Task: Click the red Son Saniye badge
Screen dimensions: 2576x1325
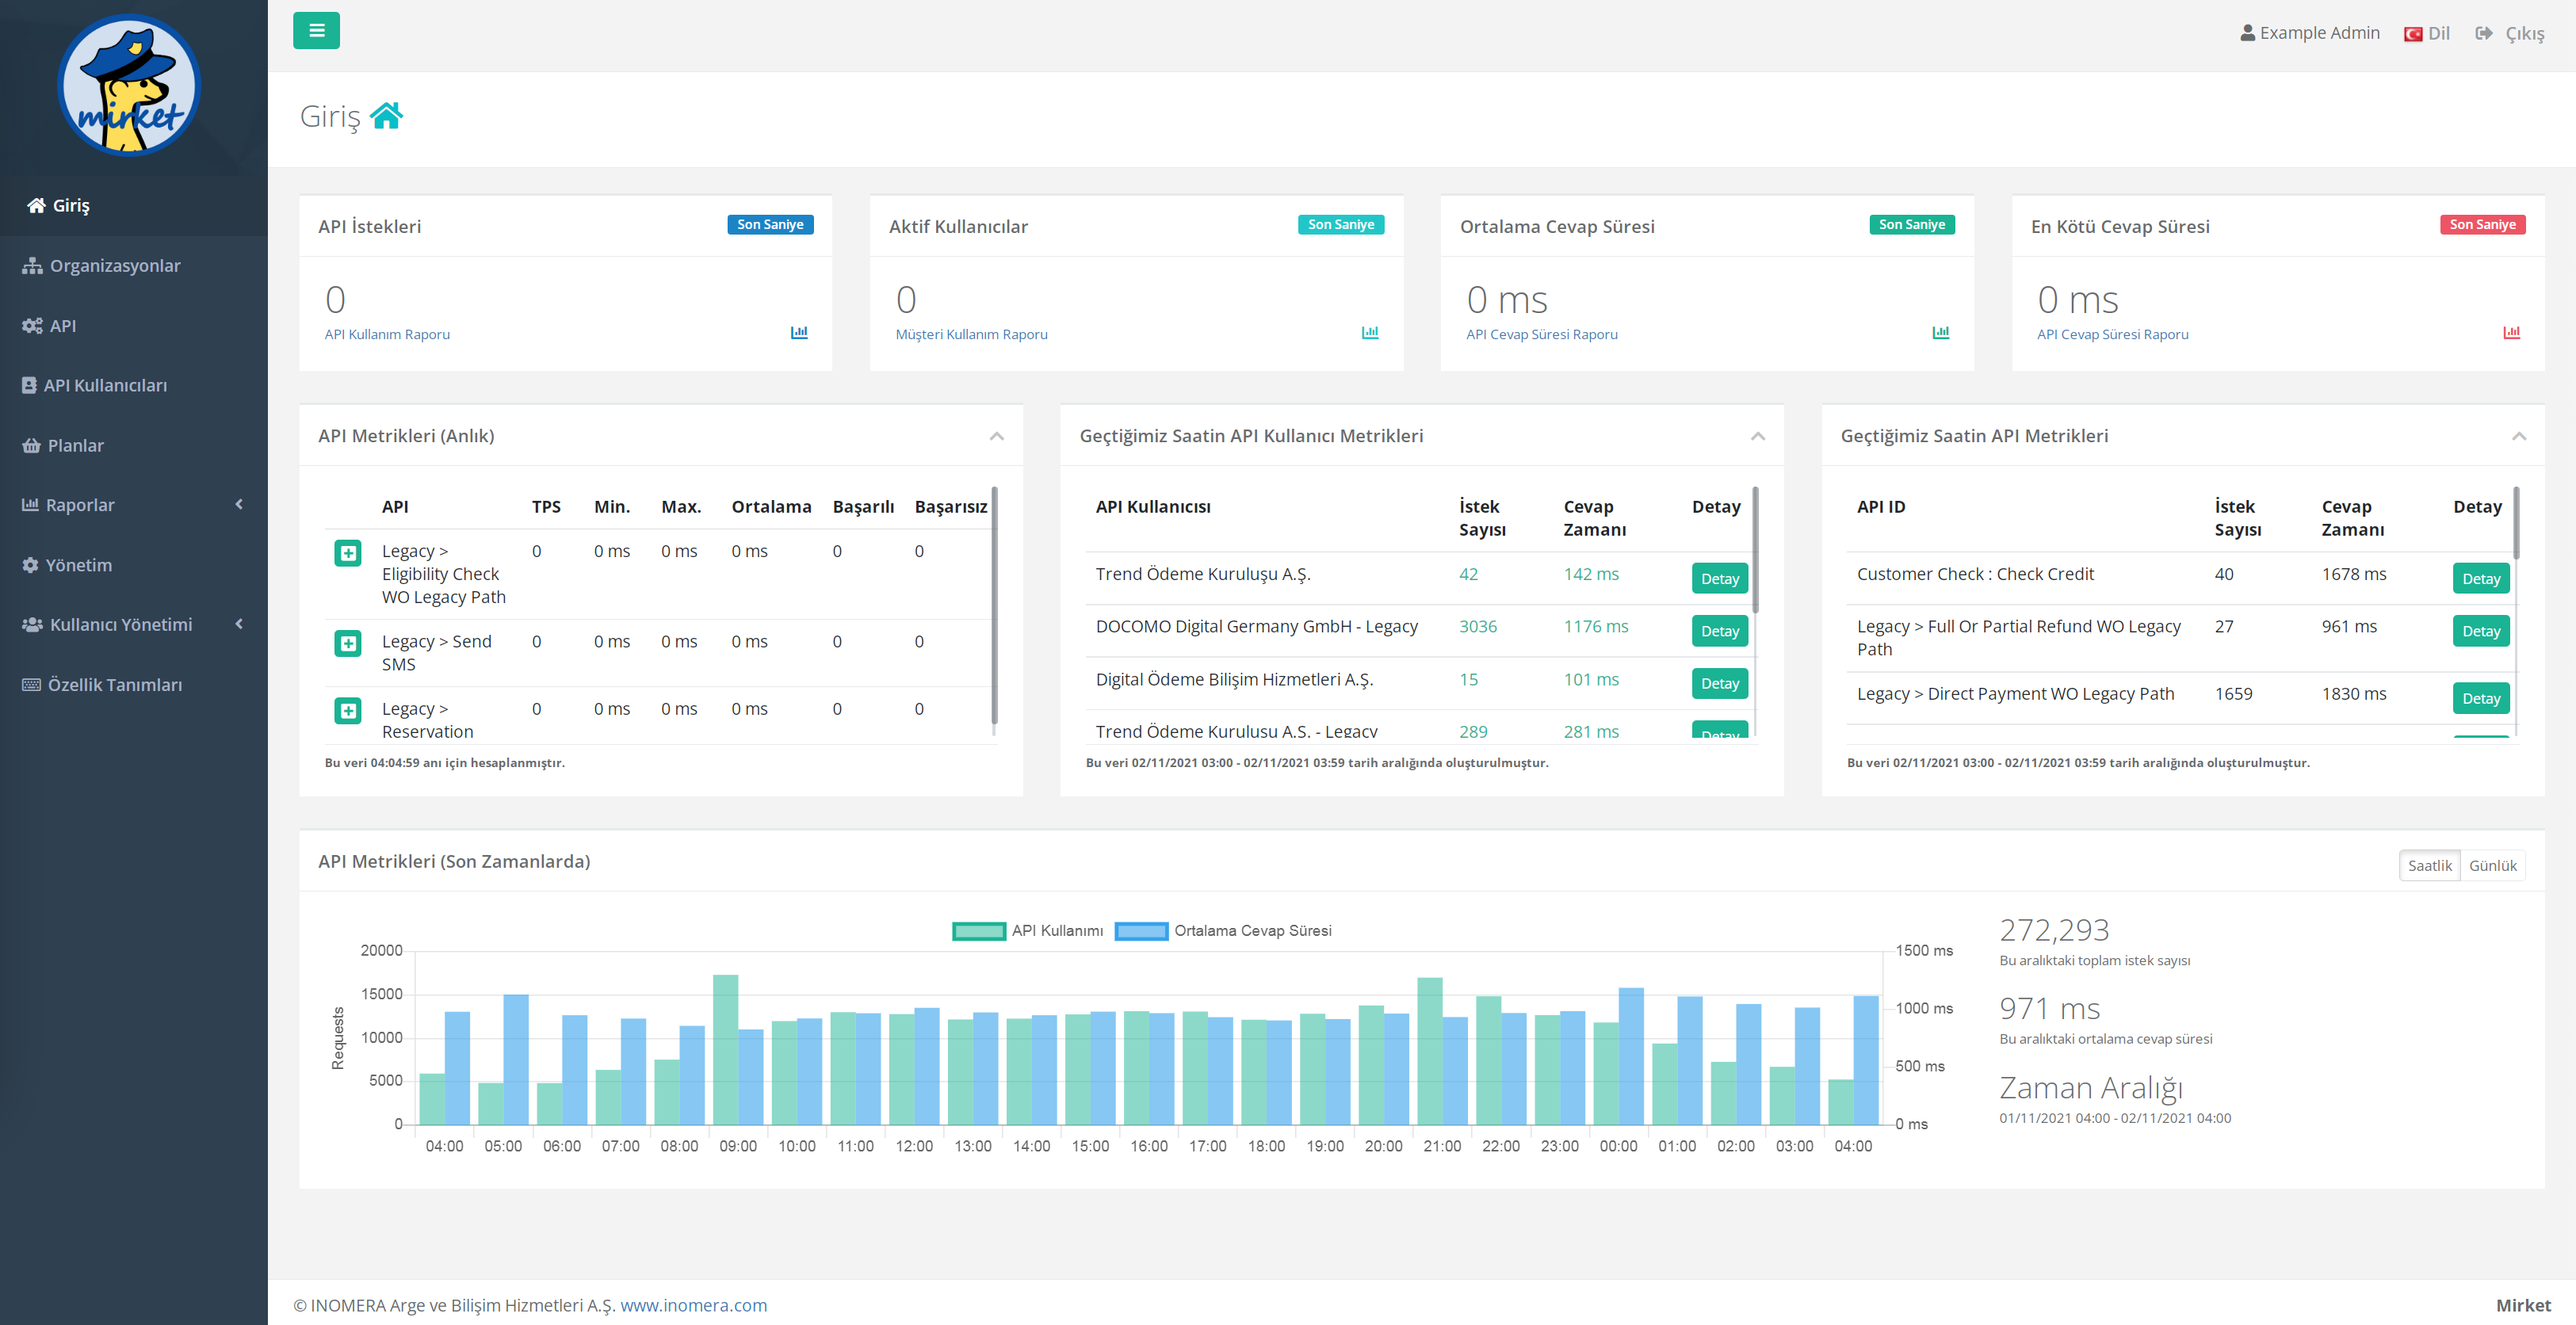Action: coord(2482,225)
